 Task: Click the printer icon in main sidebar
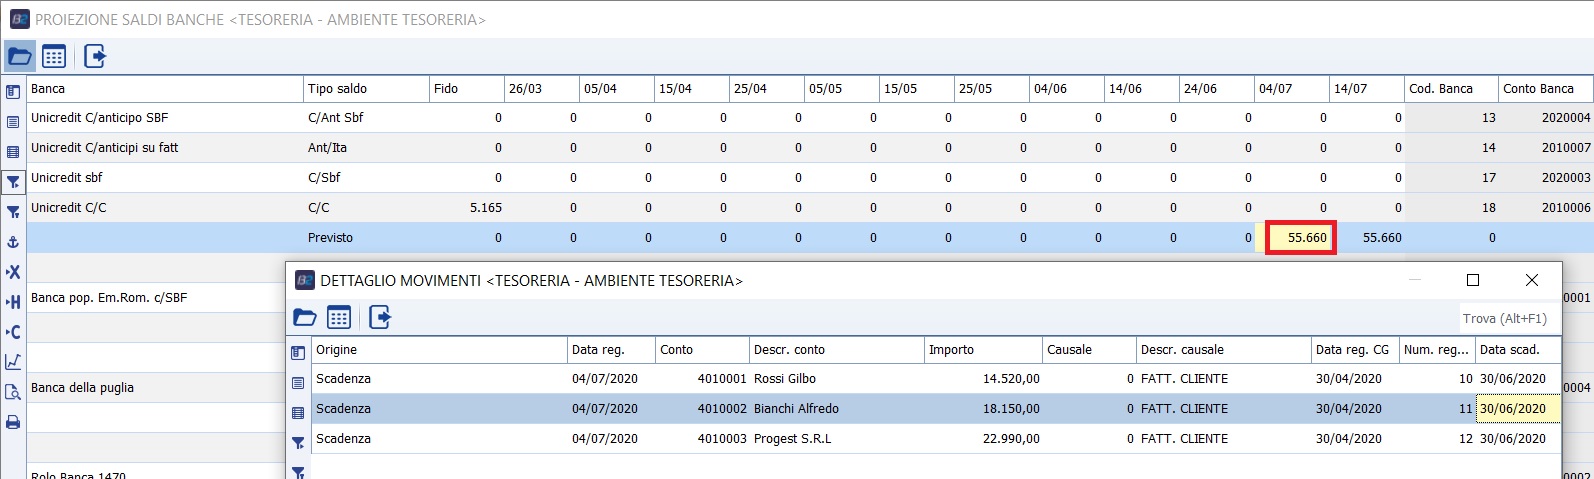13,422
